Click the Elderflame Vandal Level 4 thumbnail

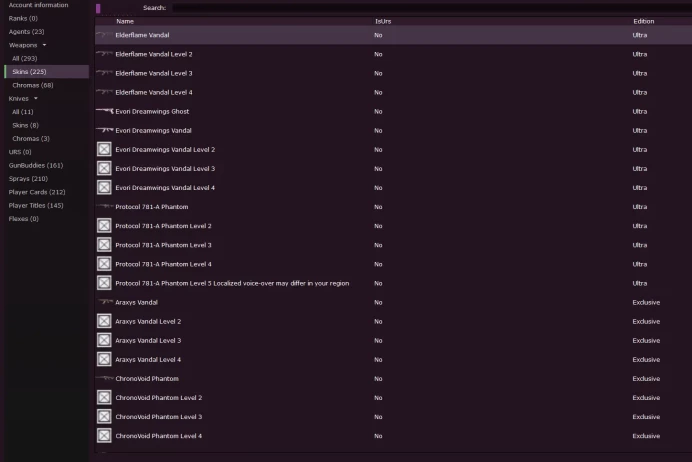tap(105, 92)
